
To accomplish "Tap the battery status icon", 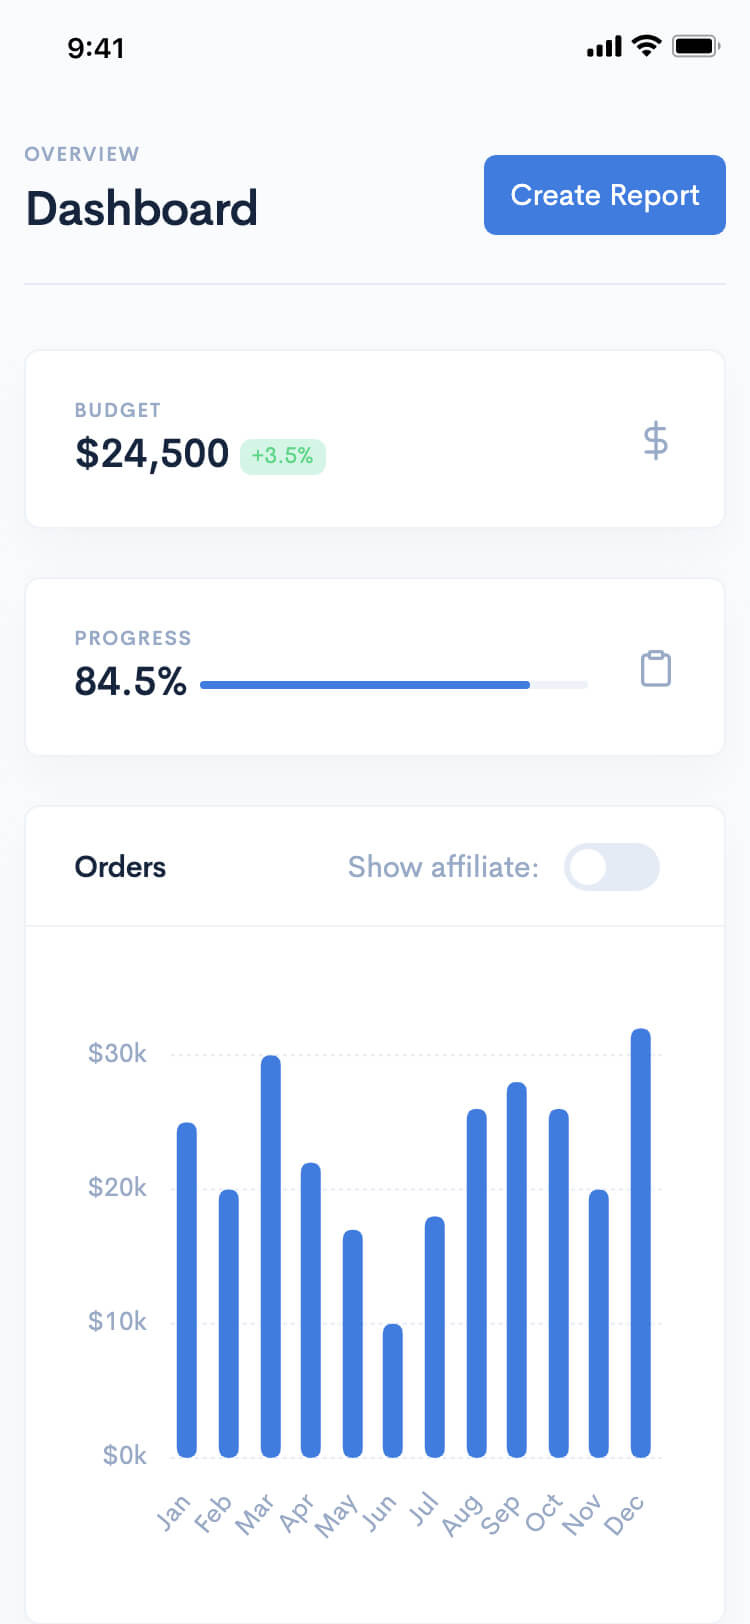I will 696,46.
